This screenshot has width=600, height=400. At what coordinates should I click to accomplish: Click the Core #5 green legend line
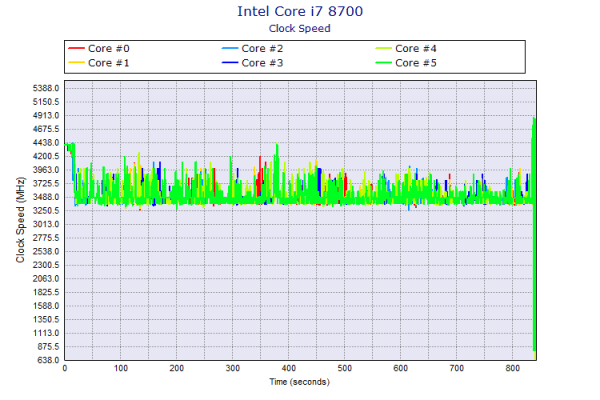(383, 62)
